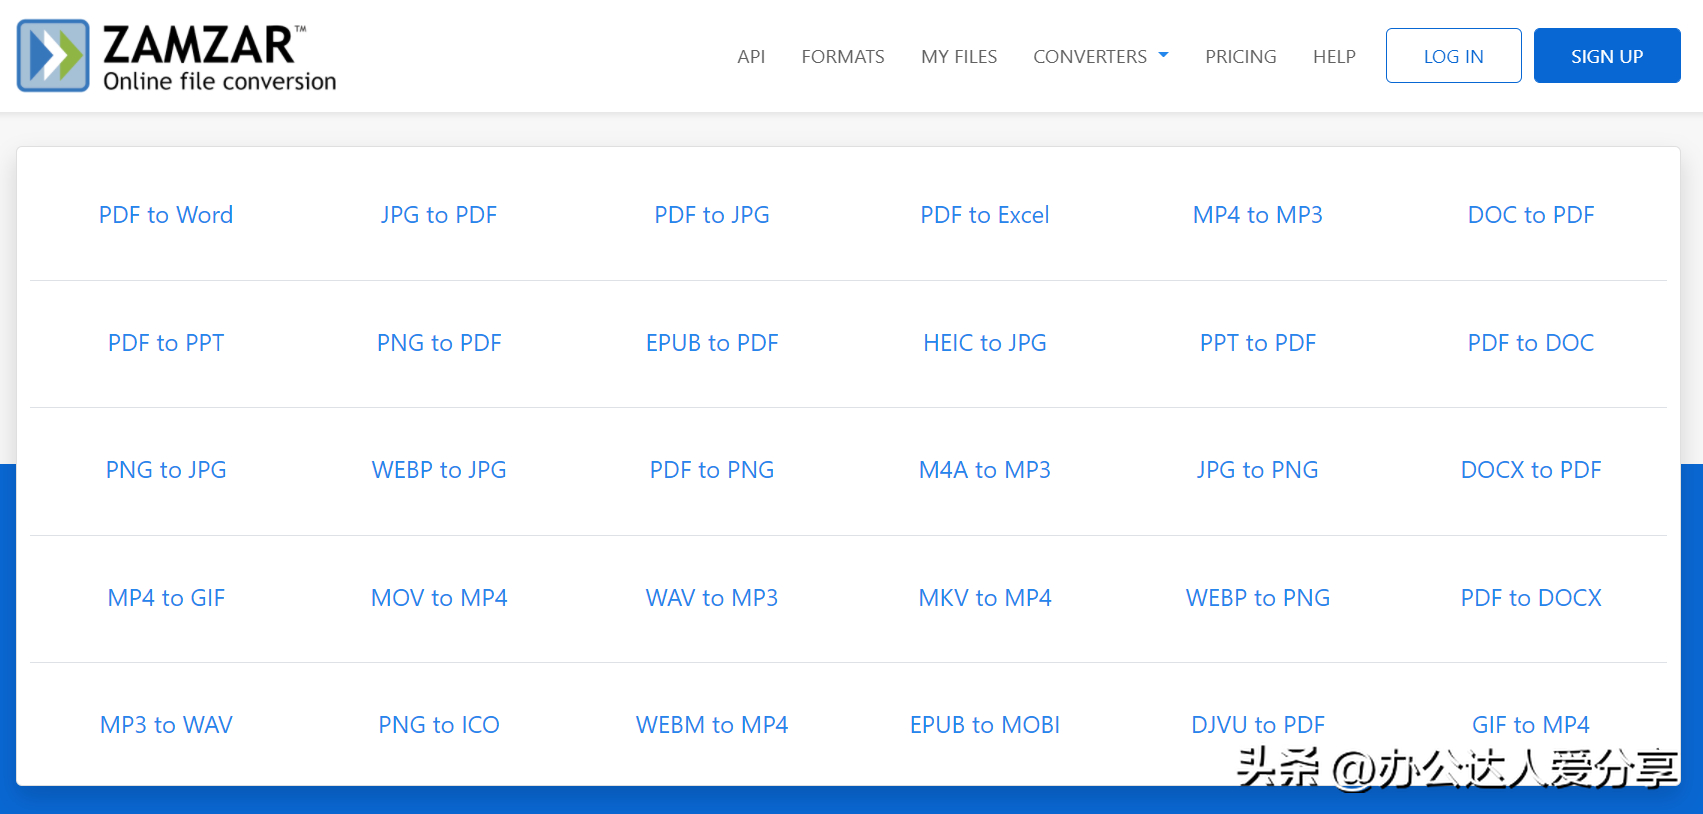Choose the PDF to DOC link
Screen dimensions: 1703x814
pyautogui.click(x=1531, y=343)
